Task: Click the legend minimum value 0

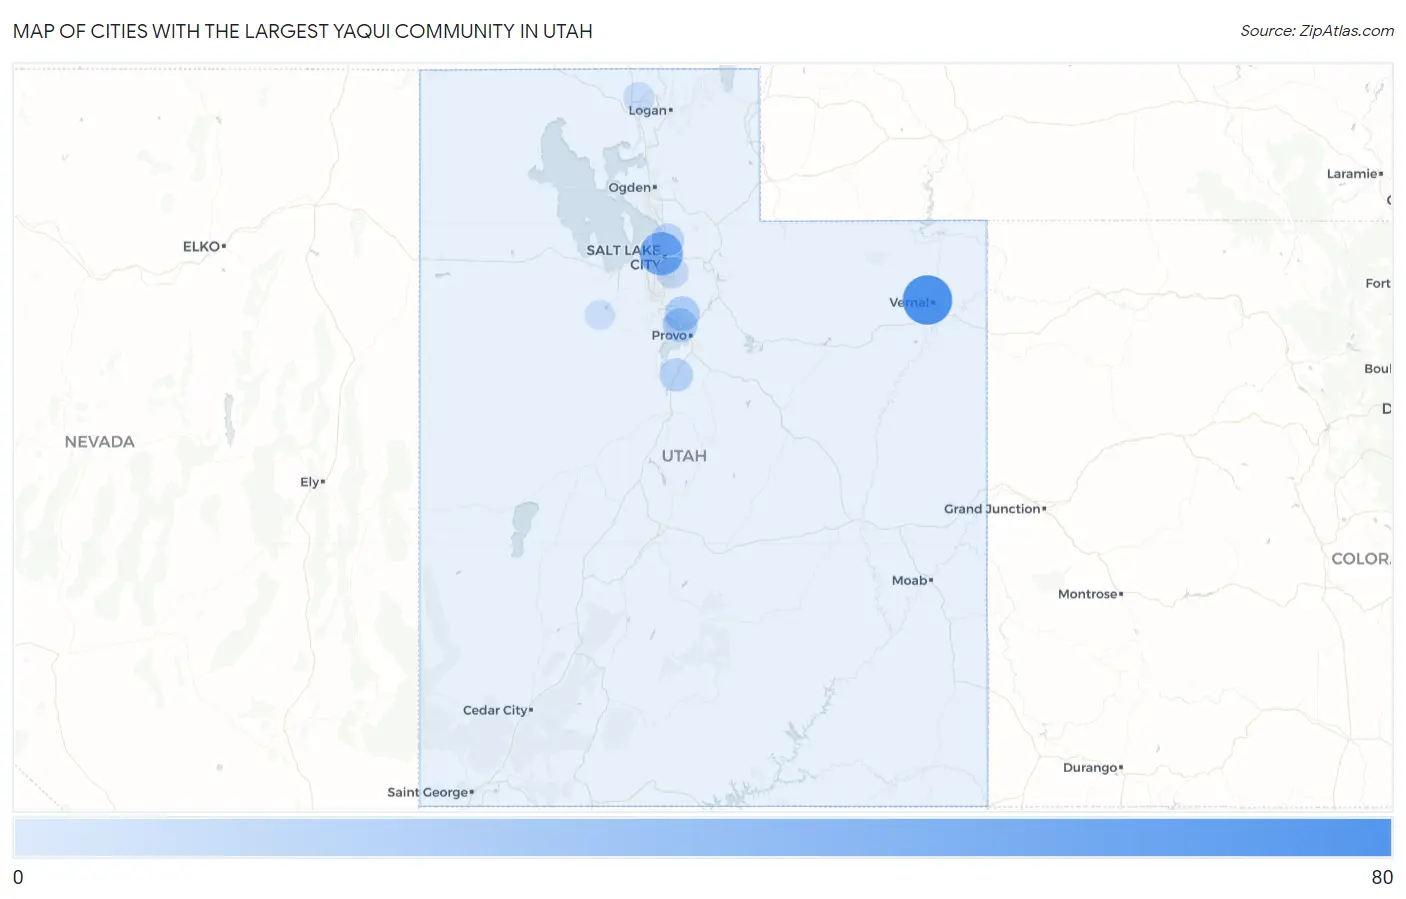Action: pyautogui.click(x=18, y=877)
